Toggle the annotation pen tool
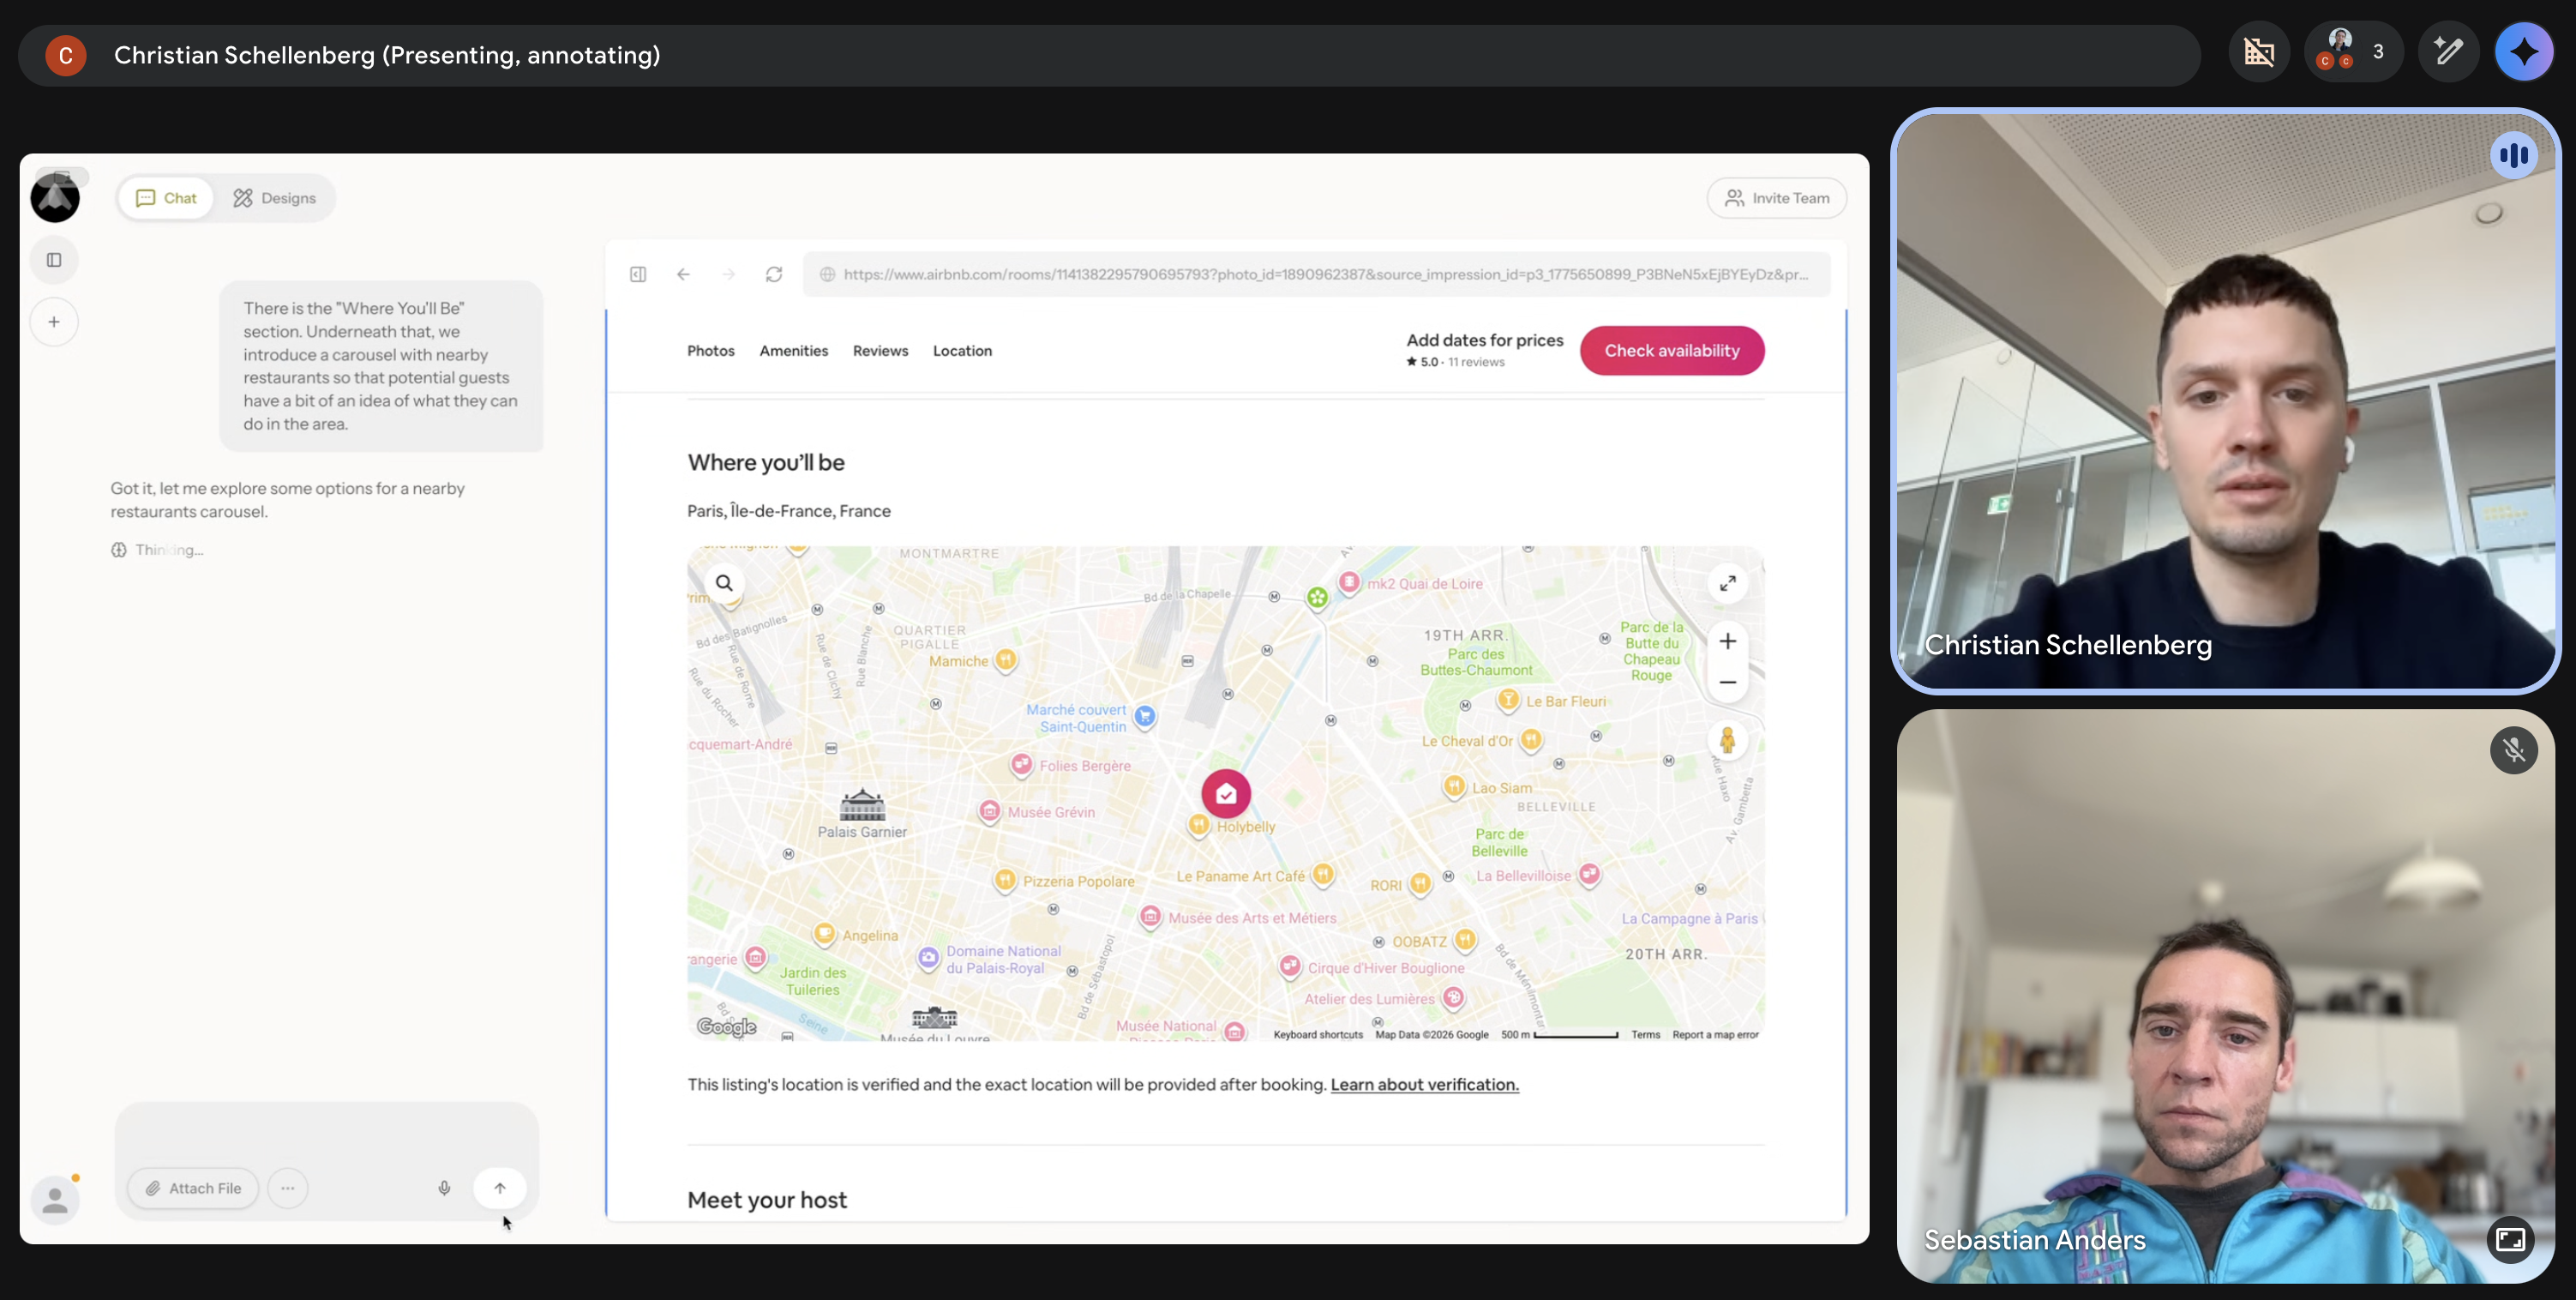Viewport: 2576px width, 1300px height. pyautogui.click(x=2448, y=51)
